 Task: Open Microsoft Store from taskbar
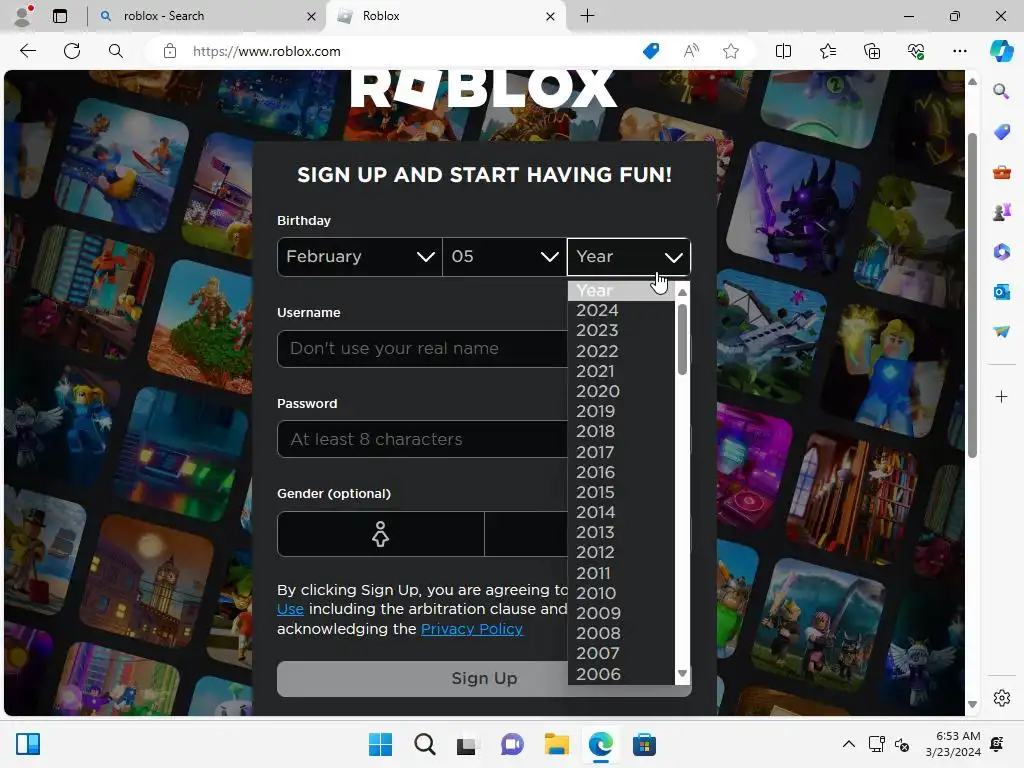tap(644, 744)
